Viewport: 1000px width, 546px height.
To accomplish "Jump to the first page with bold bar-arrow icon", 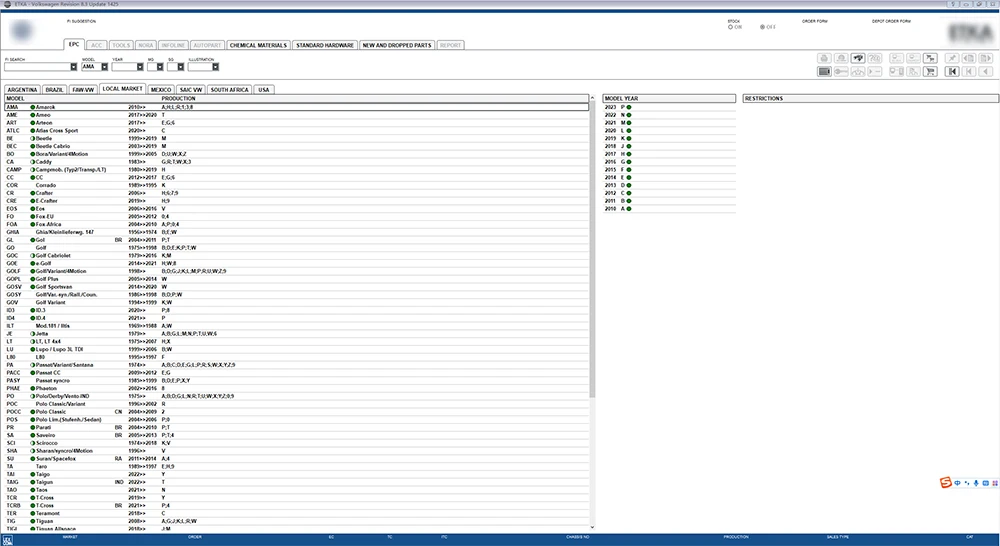I will pyautogui.click(x=952, y=71).
